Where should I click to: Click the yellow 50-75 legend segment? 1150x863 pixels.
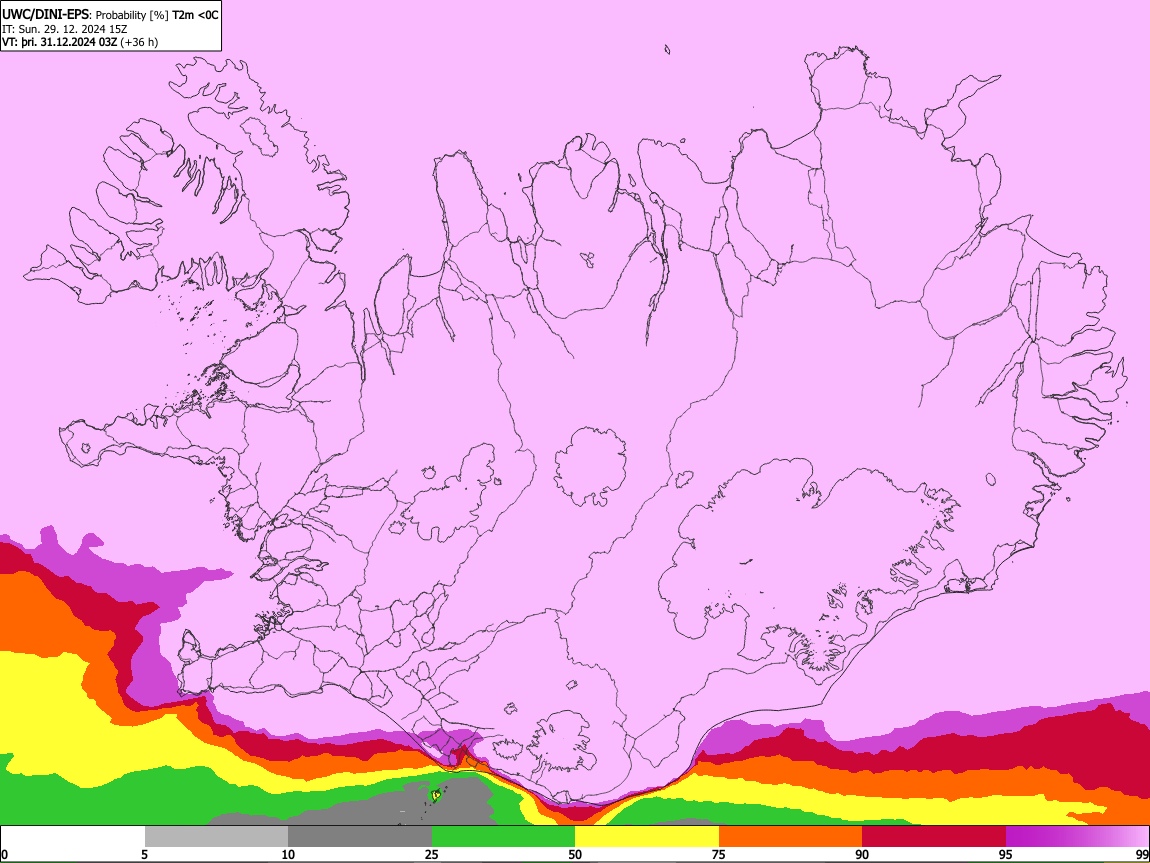(x=647, y=837)
